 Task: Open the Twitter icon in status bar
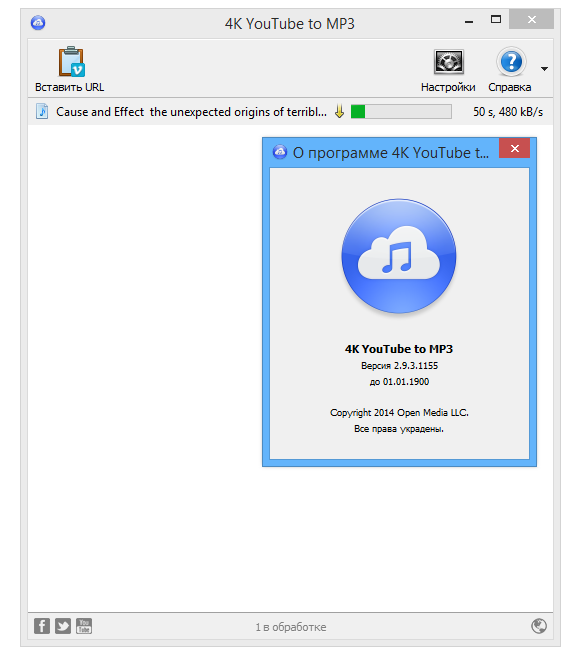coord(63,626)
